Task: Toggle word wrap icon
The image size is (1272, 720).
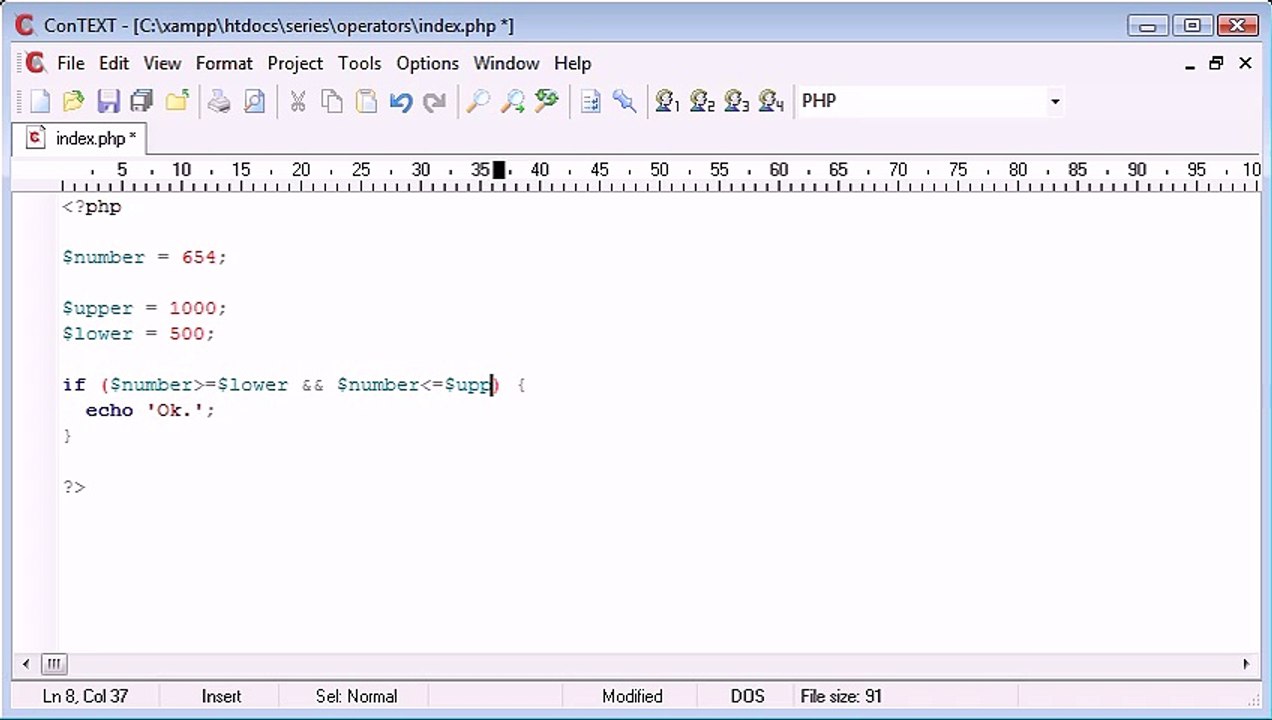Action: click(x=590, y=101)
